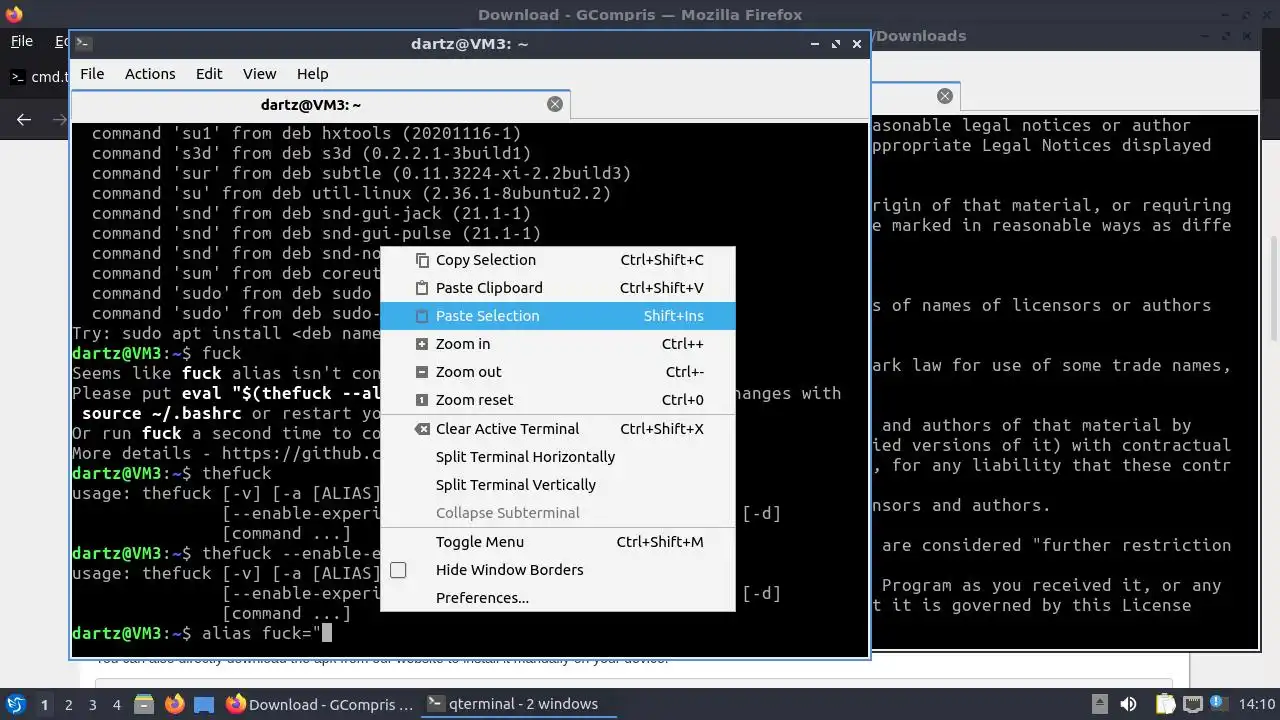The width and height of the screenshot is (1280, 720).
Task: Open the QTerminal View menu
Action: (259, 74)
